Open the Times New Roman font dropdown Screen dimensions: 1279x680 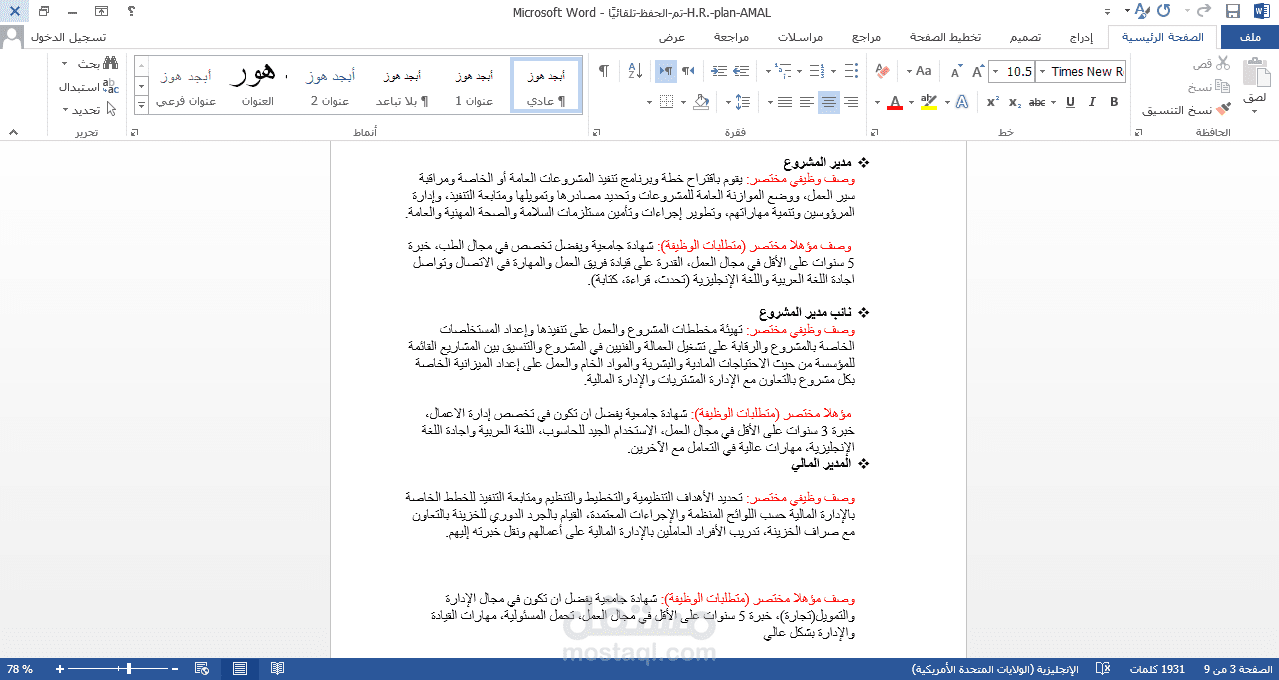[1042, 71]
